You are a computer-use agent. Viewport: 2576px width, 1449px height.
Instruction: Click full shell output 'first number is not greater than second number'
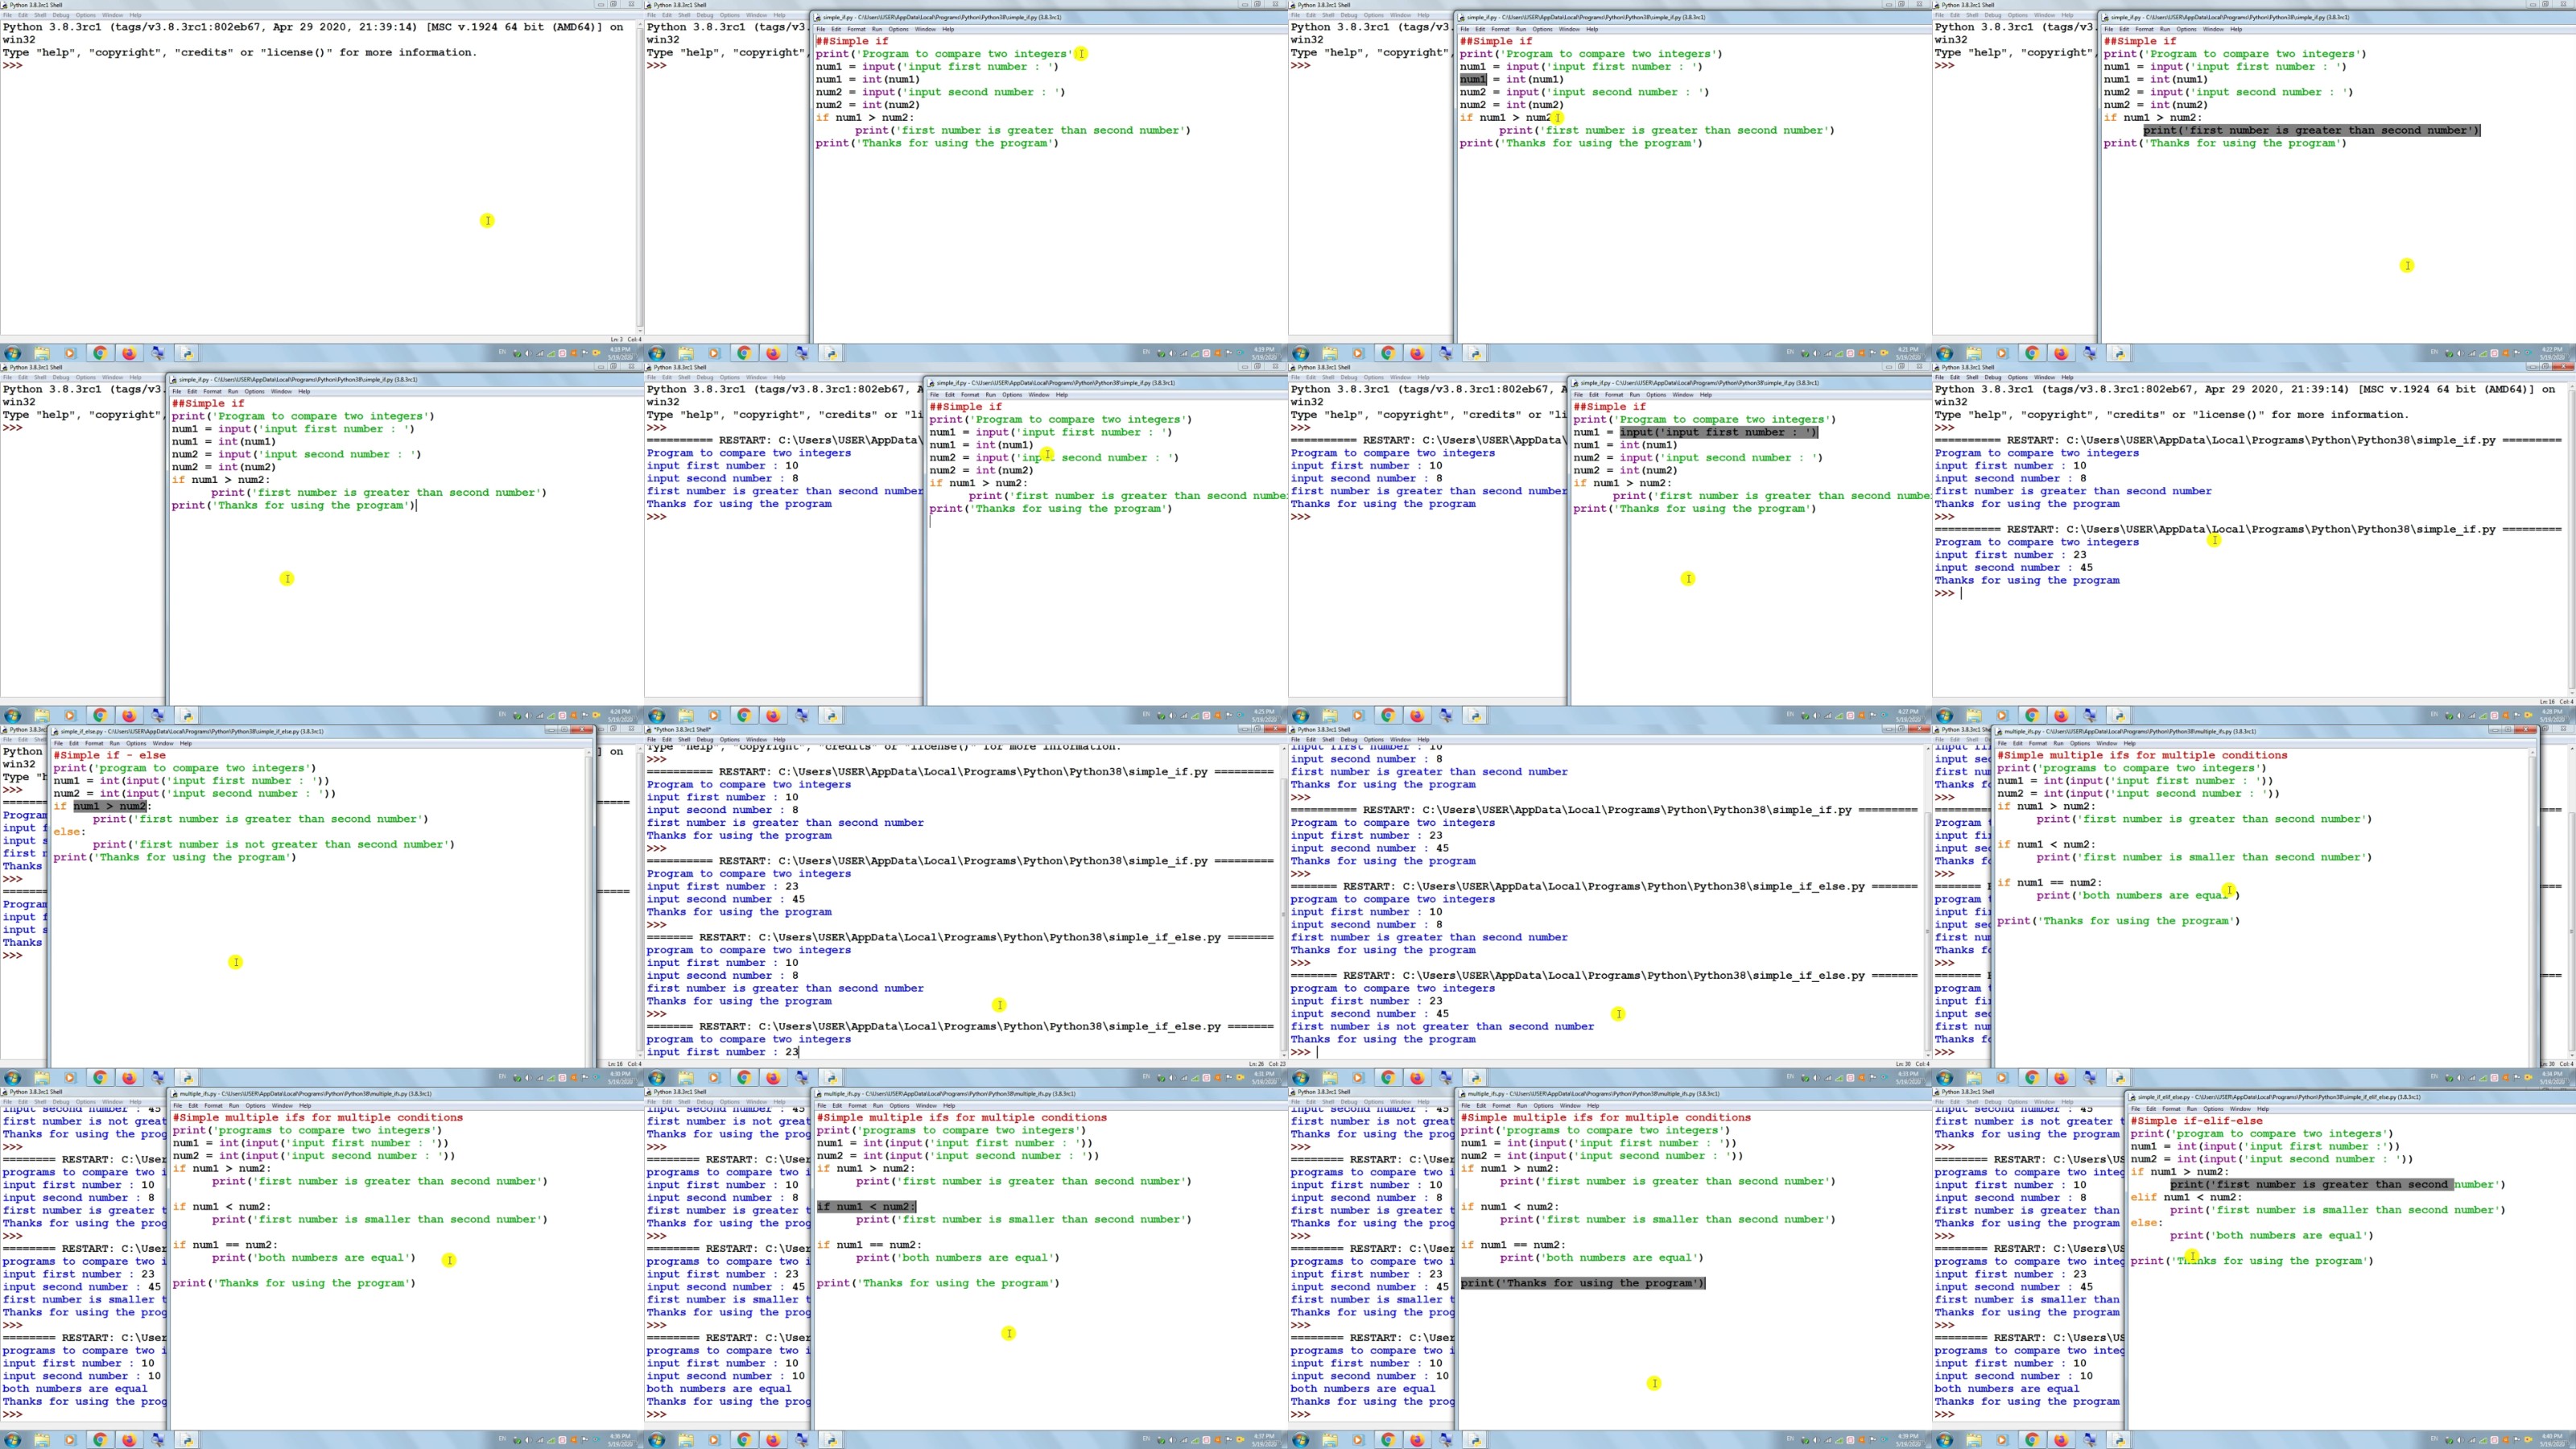pos(1442,1026)
